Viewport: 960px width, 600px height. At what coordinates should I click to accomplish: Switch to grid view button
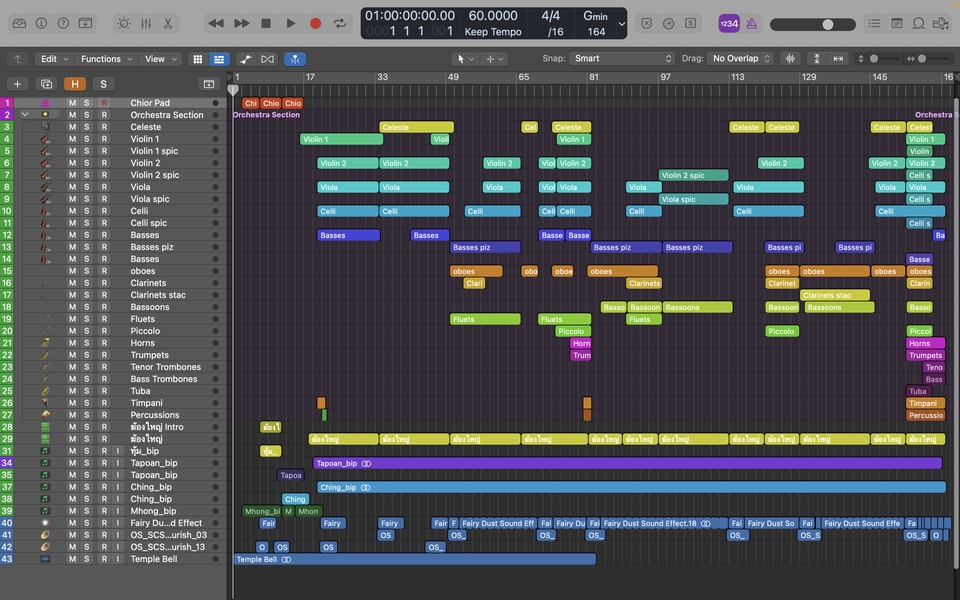click(197, 59)
